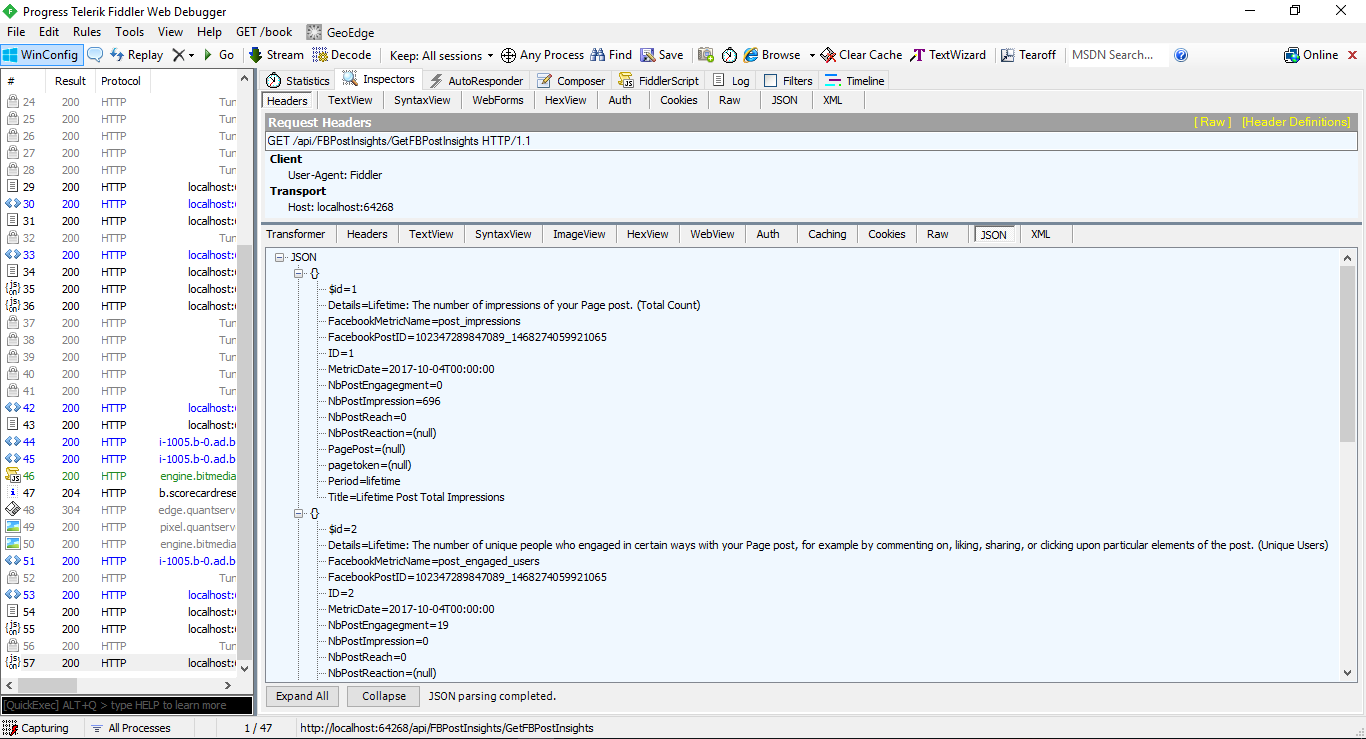The height and width of the screenshot is (739, 1366).
Task: Open the File menu
Action: pyautogui.click(x=16, y=32)
